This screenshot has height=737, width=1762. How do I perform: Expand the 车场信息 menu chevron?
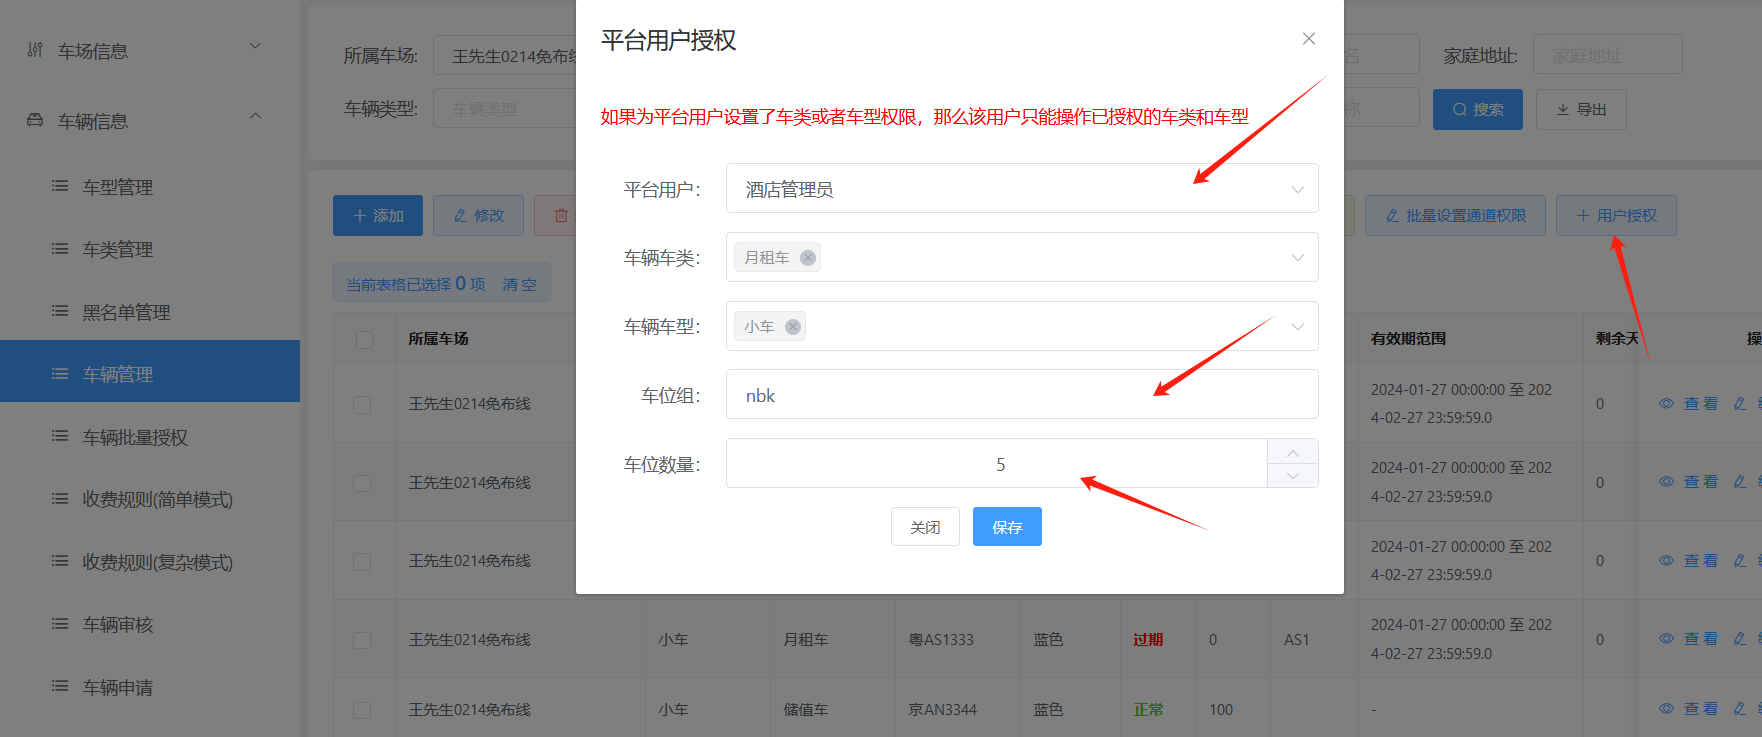[x=256, y=46]
